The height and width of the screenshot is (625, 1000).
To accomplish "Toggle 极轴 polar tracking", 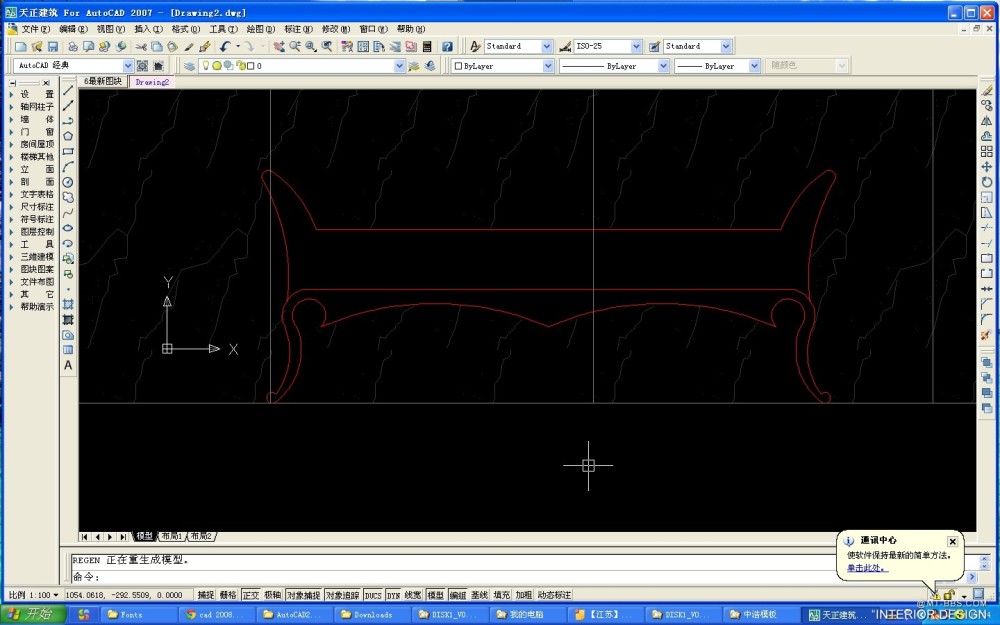I will click(273, 595).
